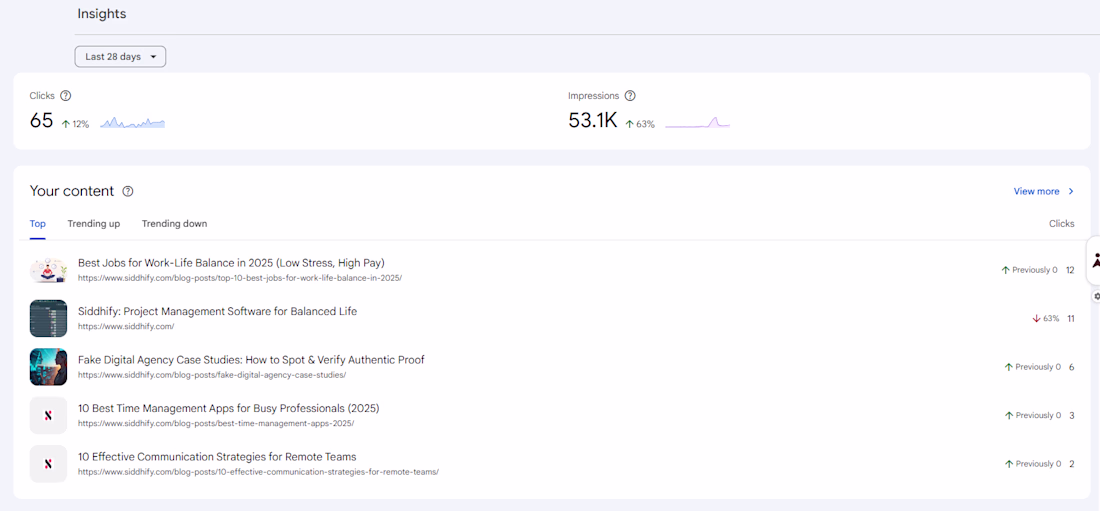Viewport: 1100px width, 511px height.
Task: Switch to the Trending up tab
Action: [94, 224]
